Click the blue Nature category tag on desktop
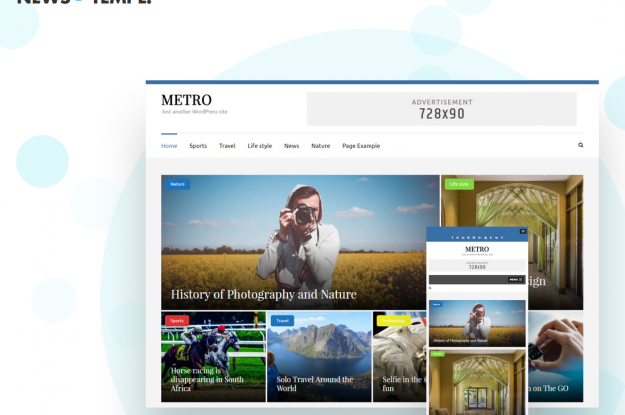Image resolution: width=625 pixels, height=415 pixels. (x=177, y=184)
